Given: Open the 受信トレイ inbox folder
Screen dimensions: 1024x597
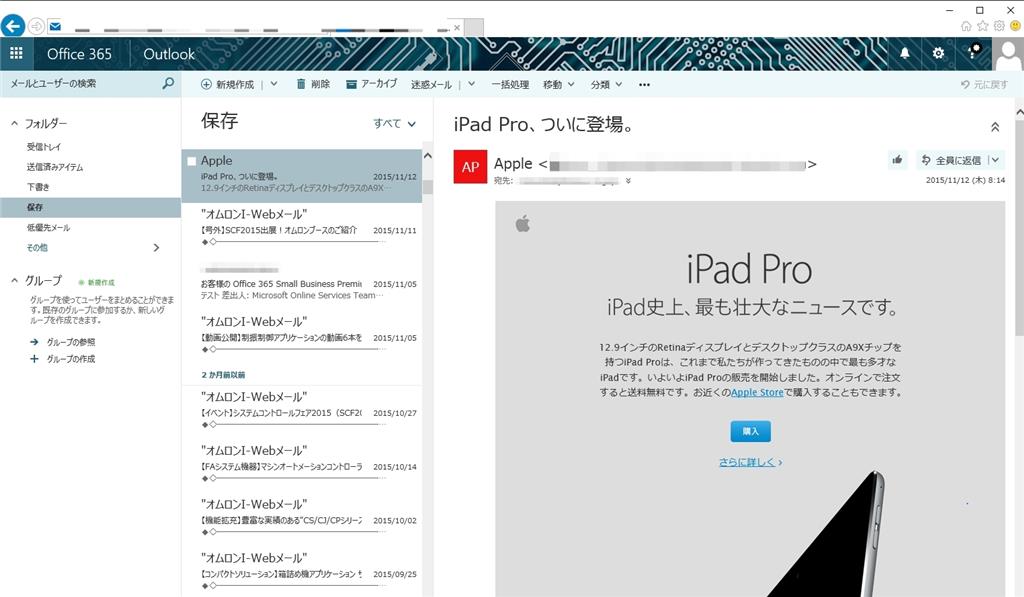Looking at the screenshot, I should tap(44, 147).
